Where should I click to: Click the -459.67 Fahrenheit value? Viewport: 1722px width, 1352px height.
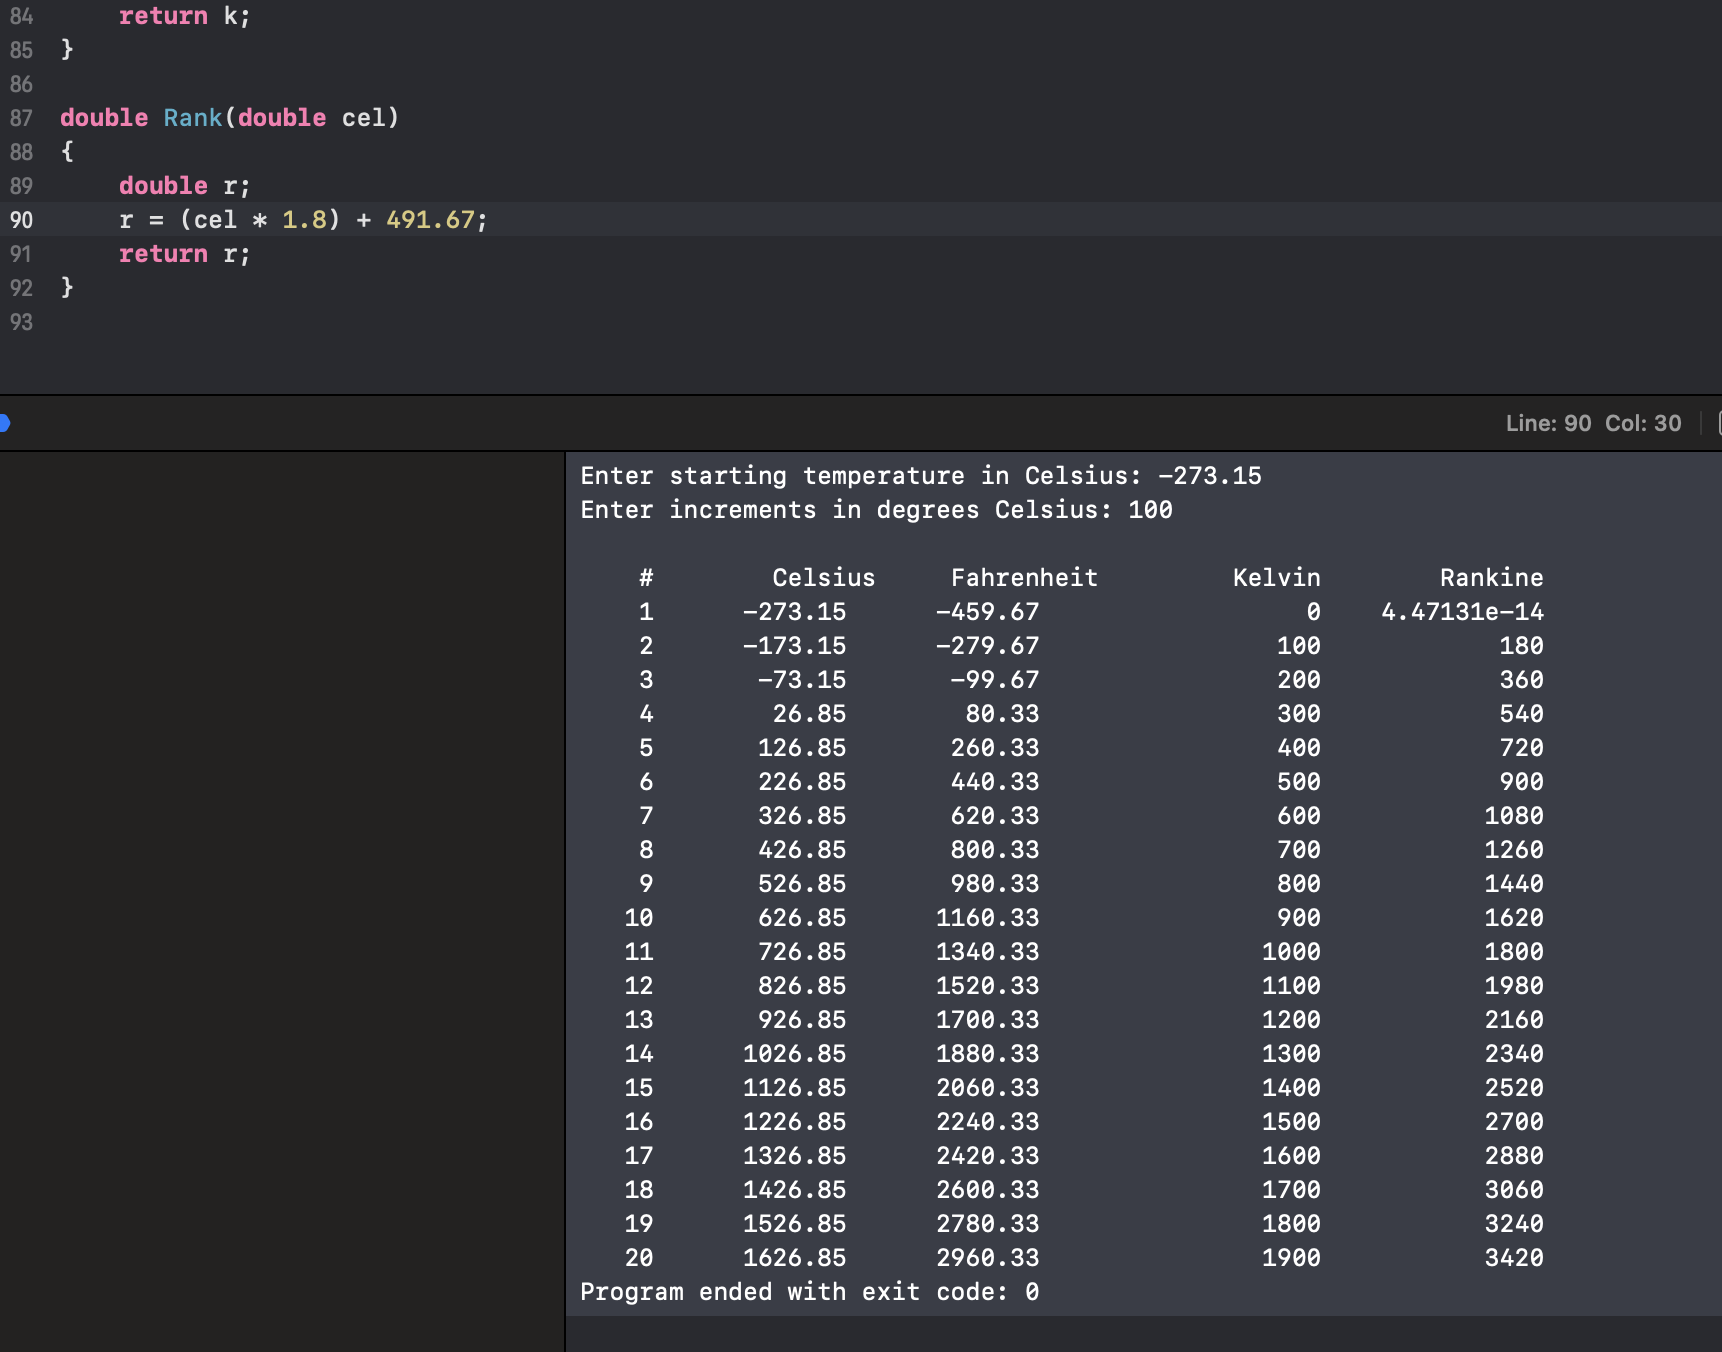[x=987, y=612]
